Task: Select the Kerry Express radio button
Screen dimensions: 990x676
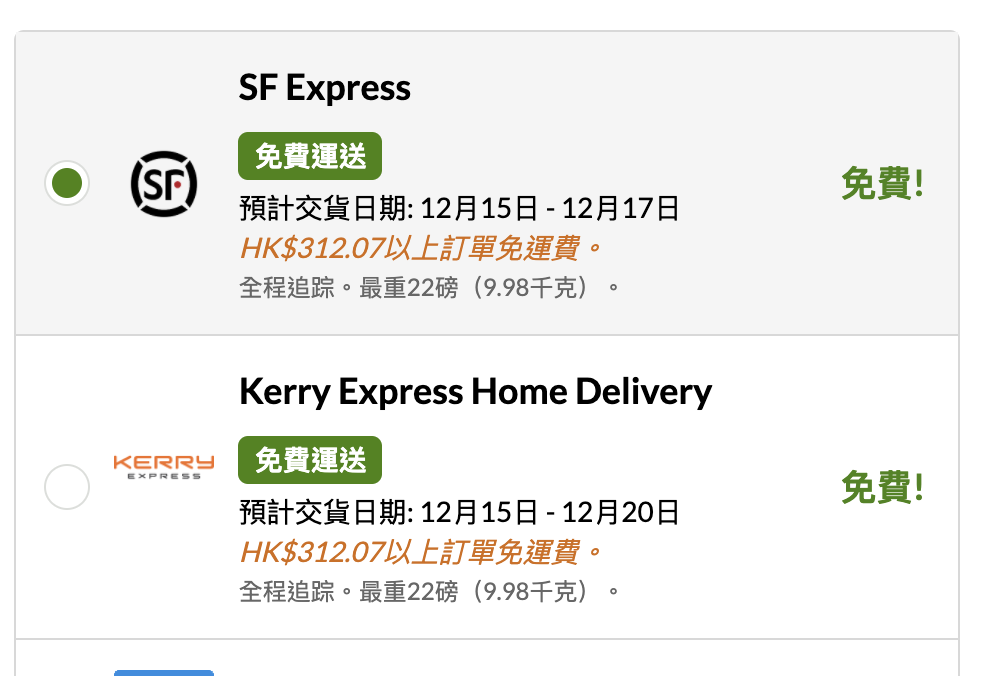Action: point(67,487)
